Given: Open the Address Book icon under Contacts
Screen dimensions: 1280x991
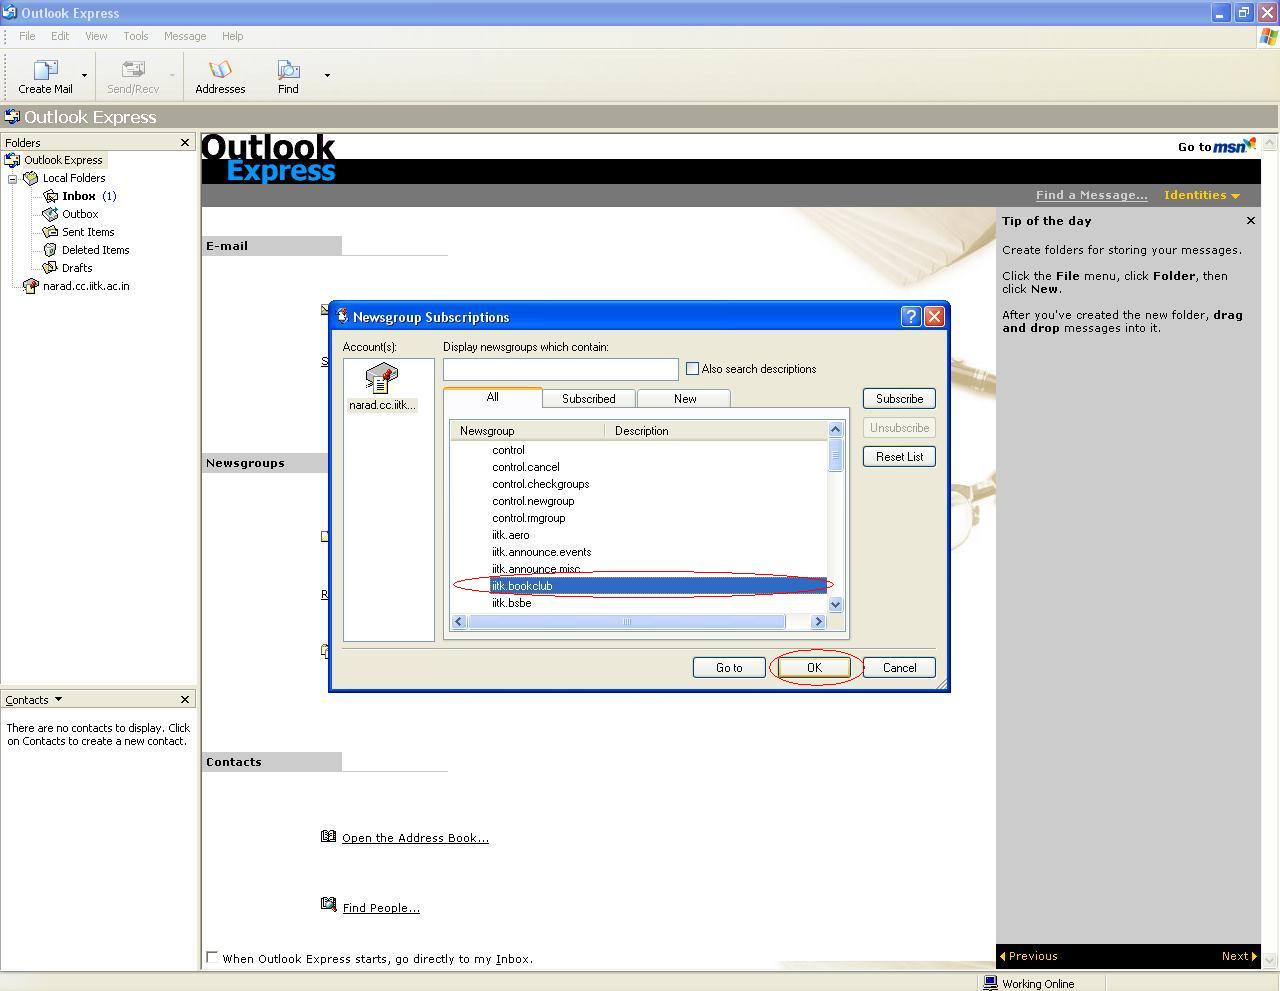Looking at the screenshot, I should pos(328,837).
